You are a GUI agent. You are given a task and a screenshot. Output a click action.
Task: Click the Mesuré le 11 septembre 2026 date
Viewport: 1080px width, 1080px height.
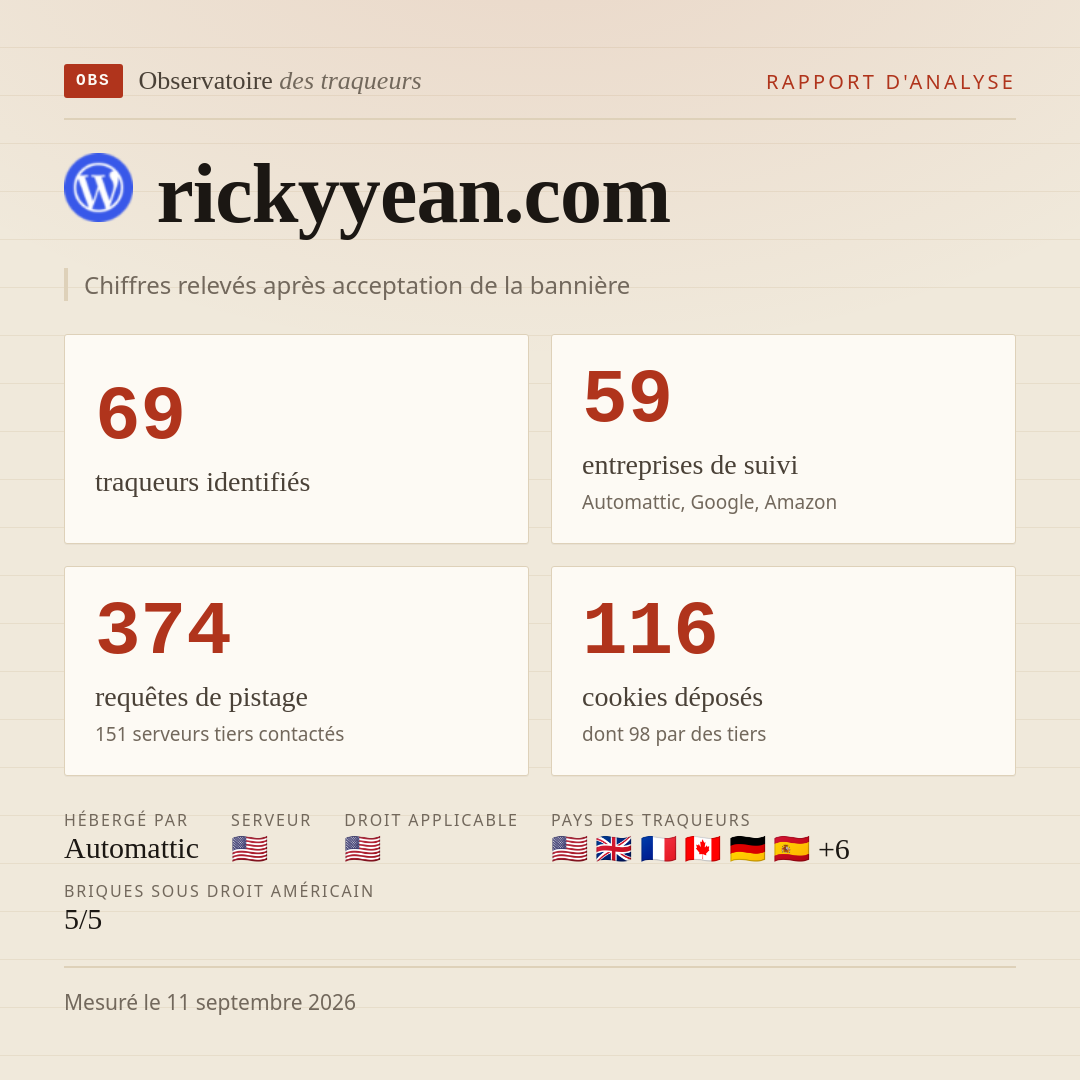point(210,1002)
